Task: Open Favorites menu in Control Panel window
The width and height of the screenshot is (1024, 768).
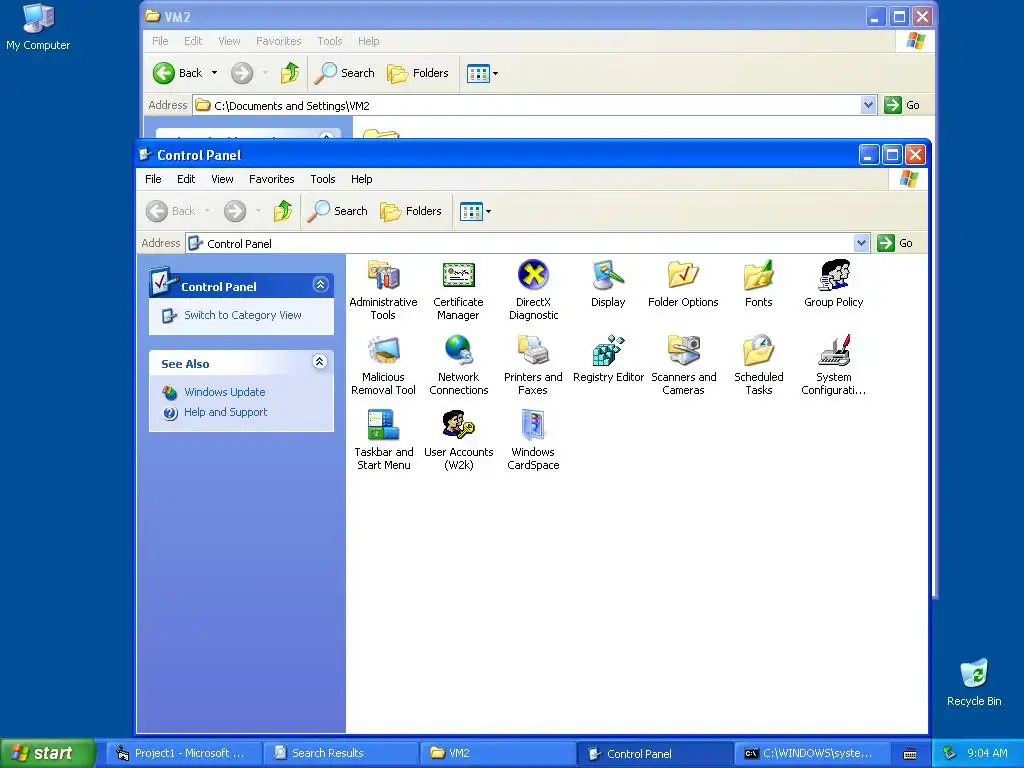Action: 272,179
